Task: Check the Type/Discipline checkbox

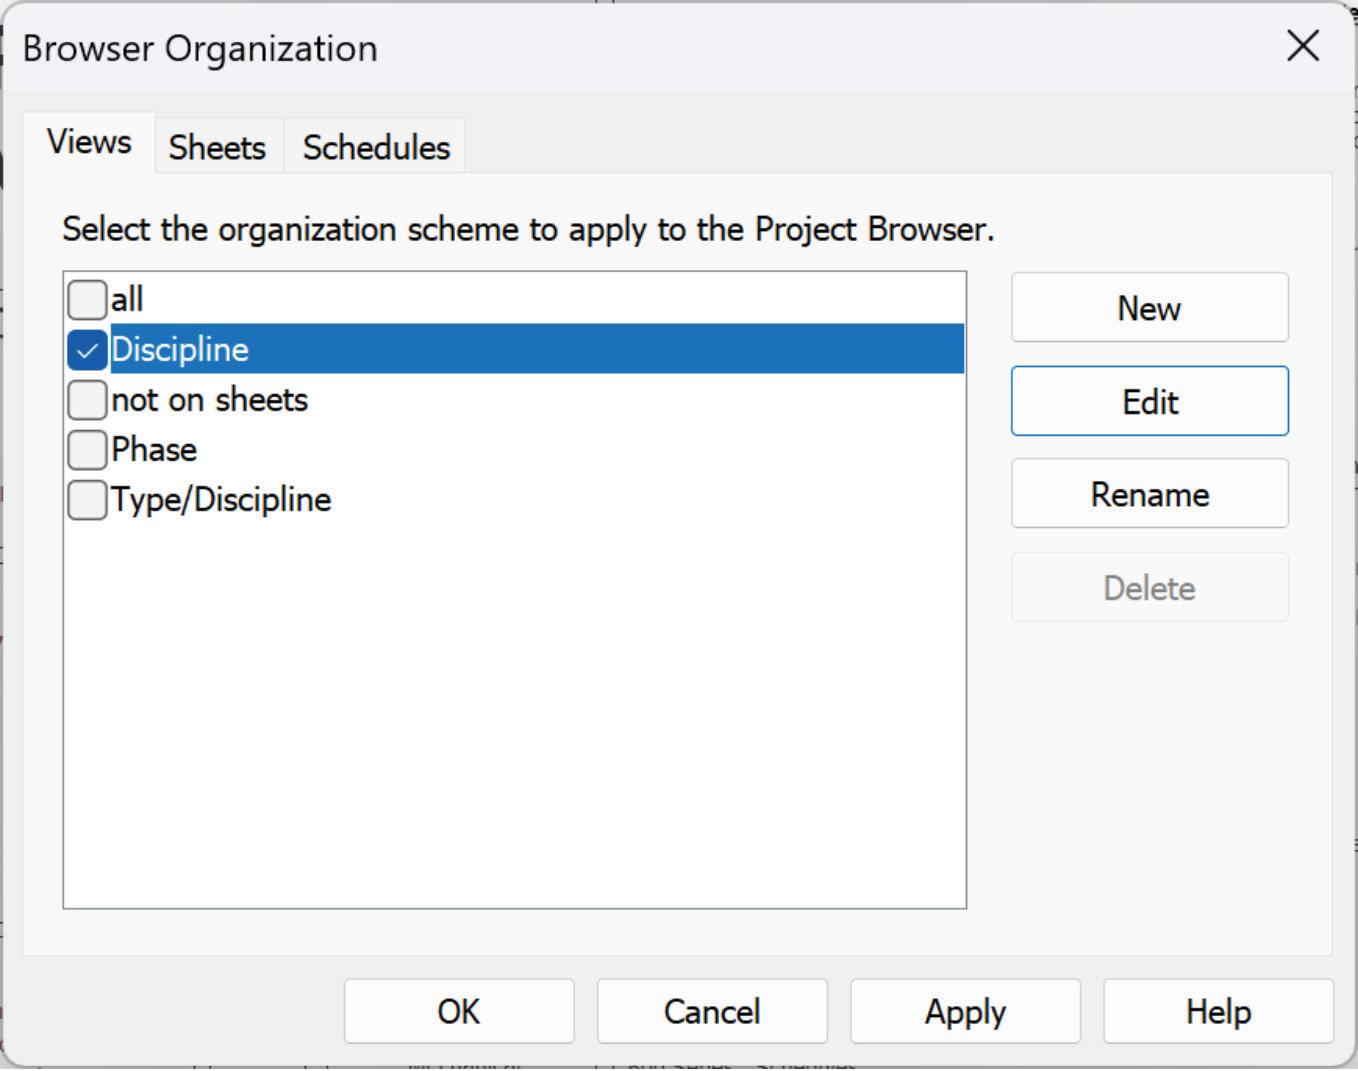Action: tap(87, 500)
